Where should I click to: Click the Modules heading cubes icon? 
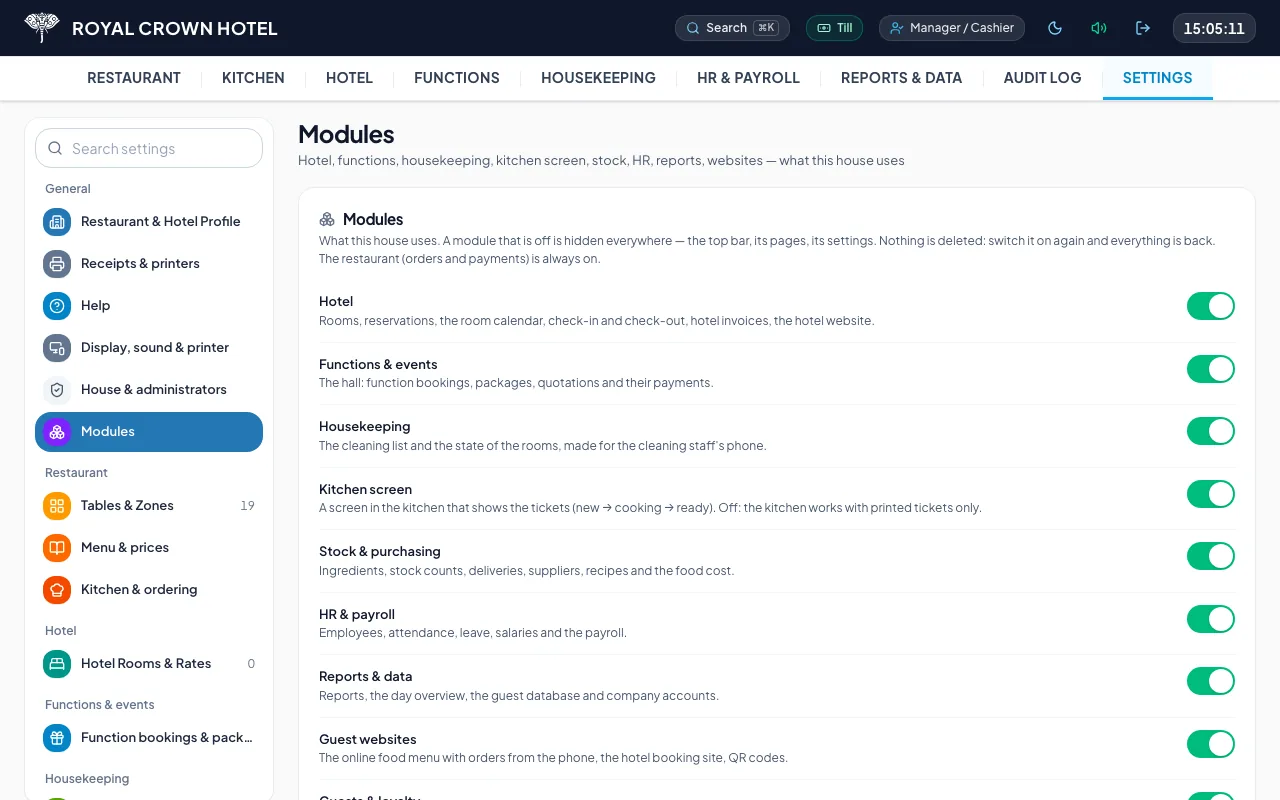click(x=327, y=219)
